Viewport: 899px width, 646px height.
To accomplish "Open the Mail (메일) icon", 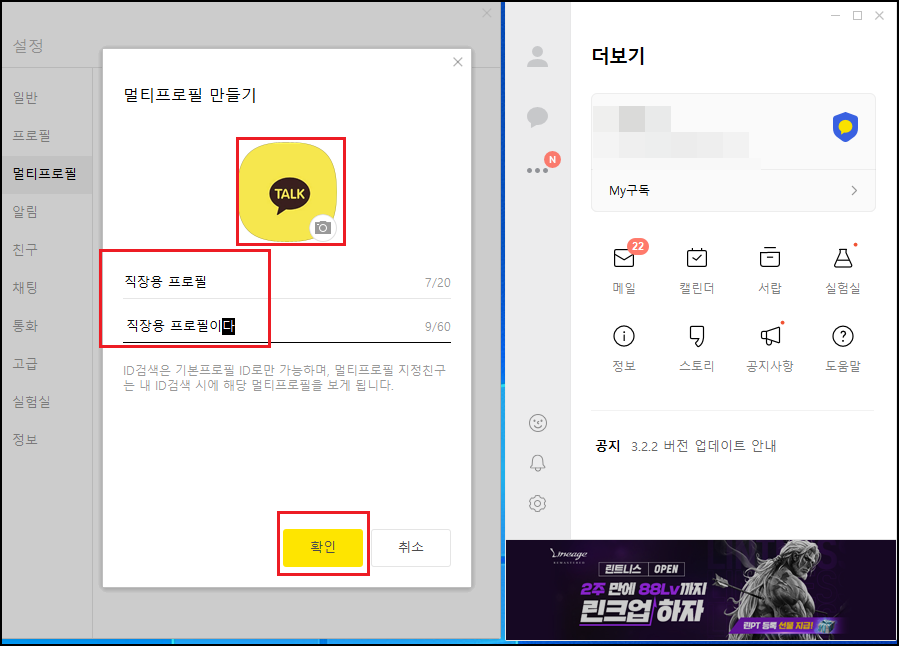I will point(624,258).
